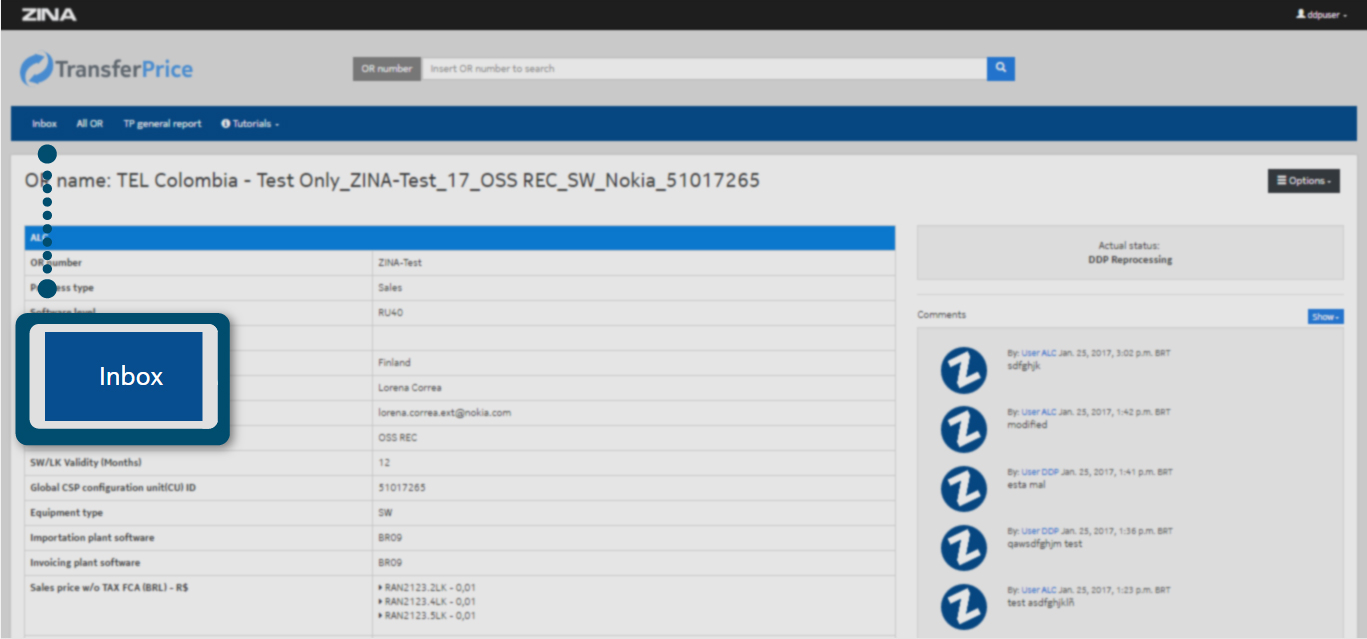Open the All OR page

(89, 124)
